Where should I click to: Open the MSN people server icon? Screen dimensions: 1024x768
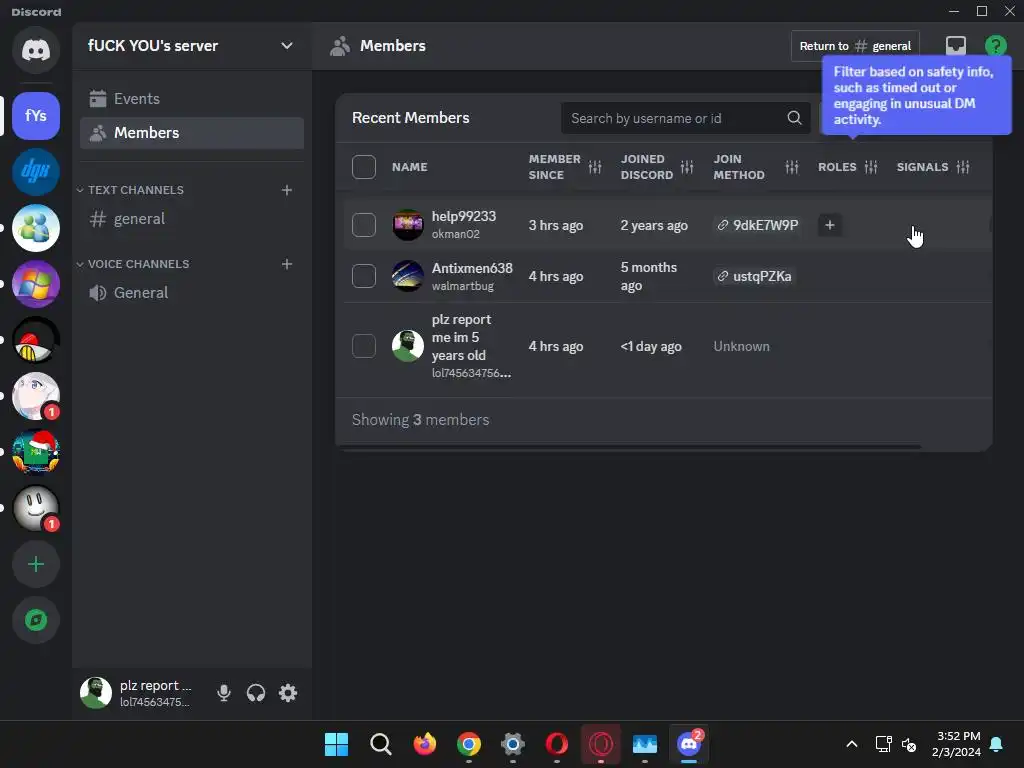coord(36,228)
